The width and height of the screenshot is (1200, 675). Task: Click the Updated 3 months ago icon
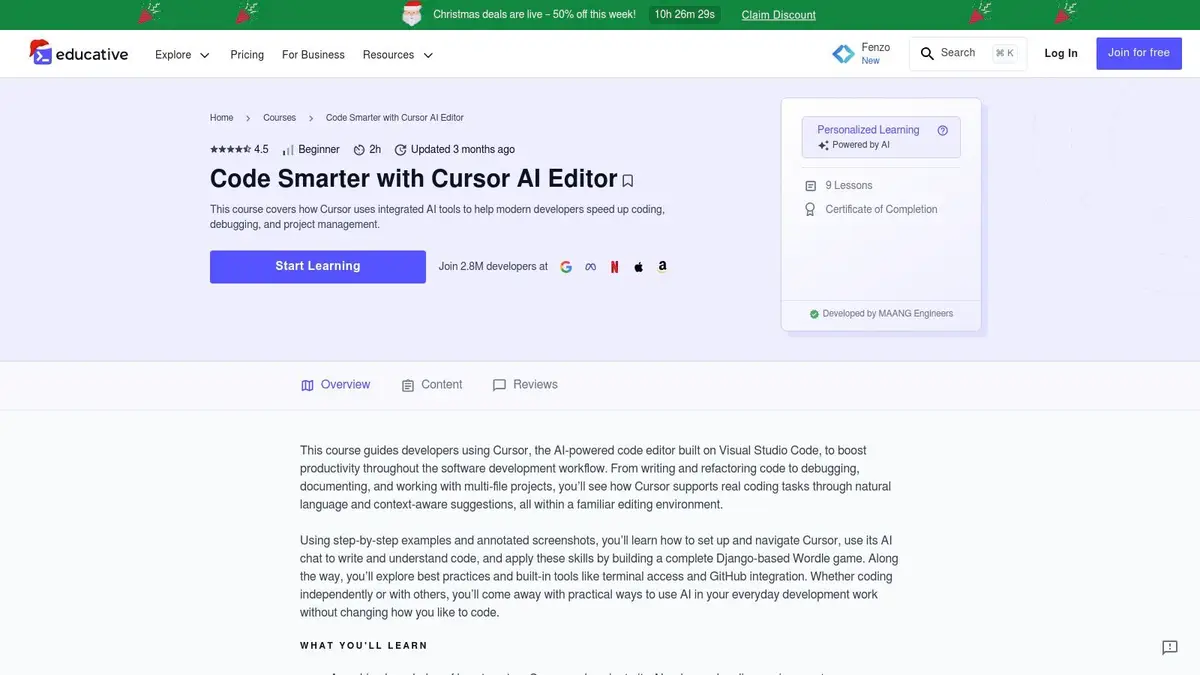tap(400, 150)
